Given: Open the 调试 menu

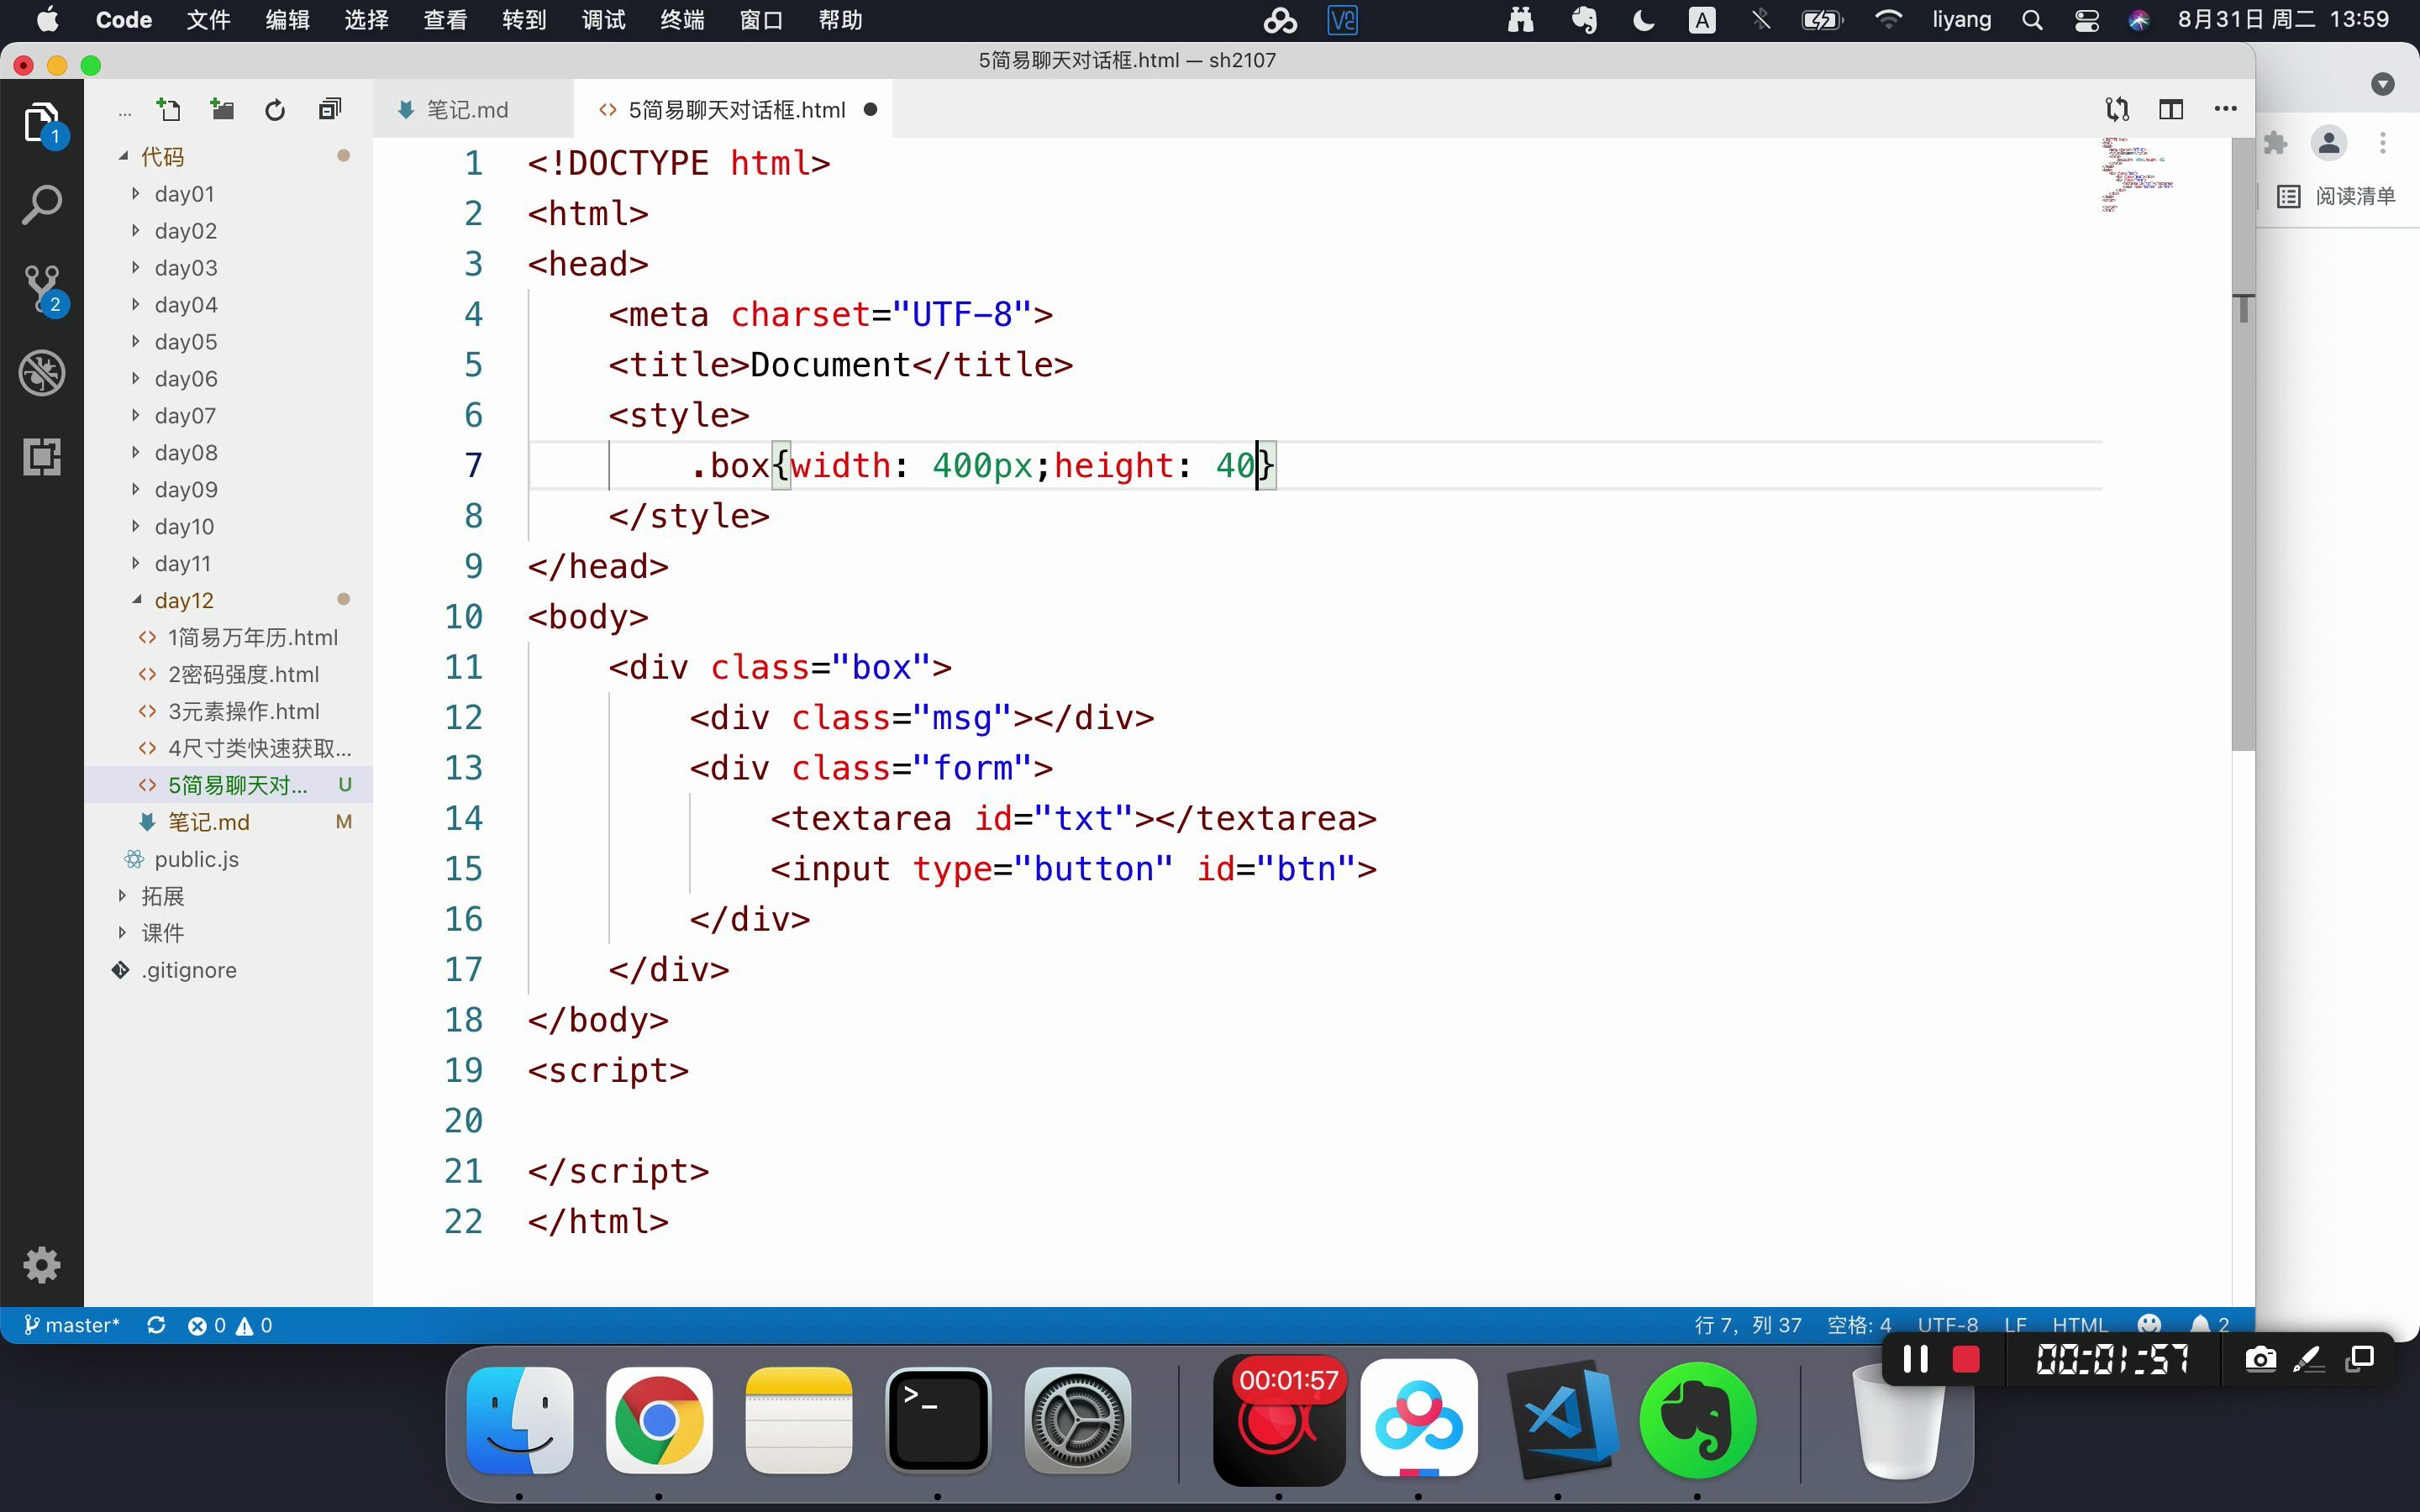Looking at the screenshot, I should click(x=603, y=20).
